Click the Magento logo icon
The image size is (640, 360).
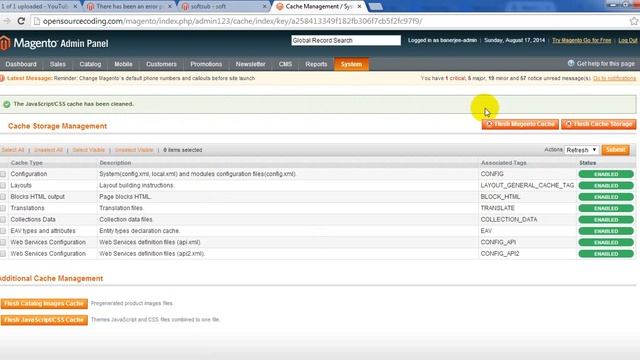pyautogui.click(x=4, y=43)
